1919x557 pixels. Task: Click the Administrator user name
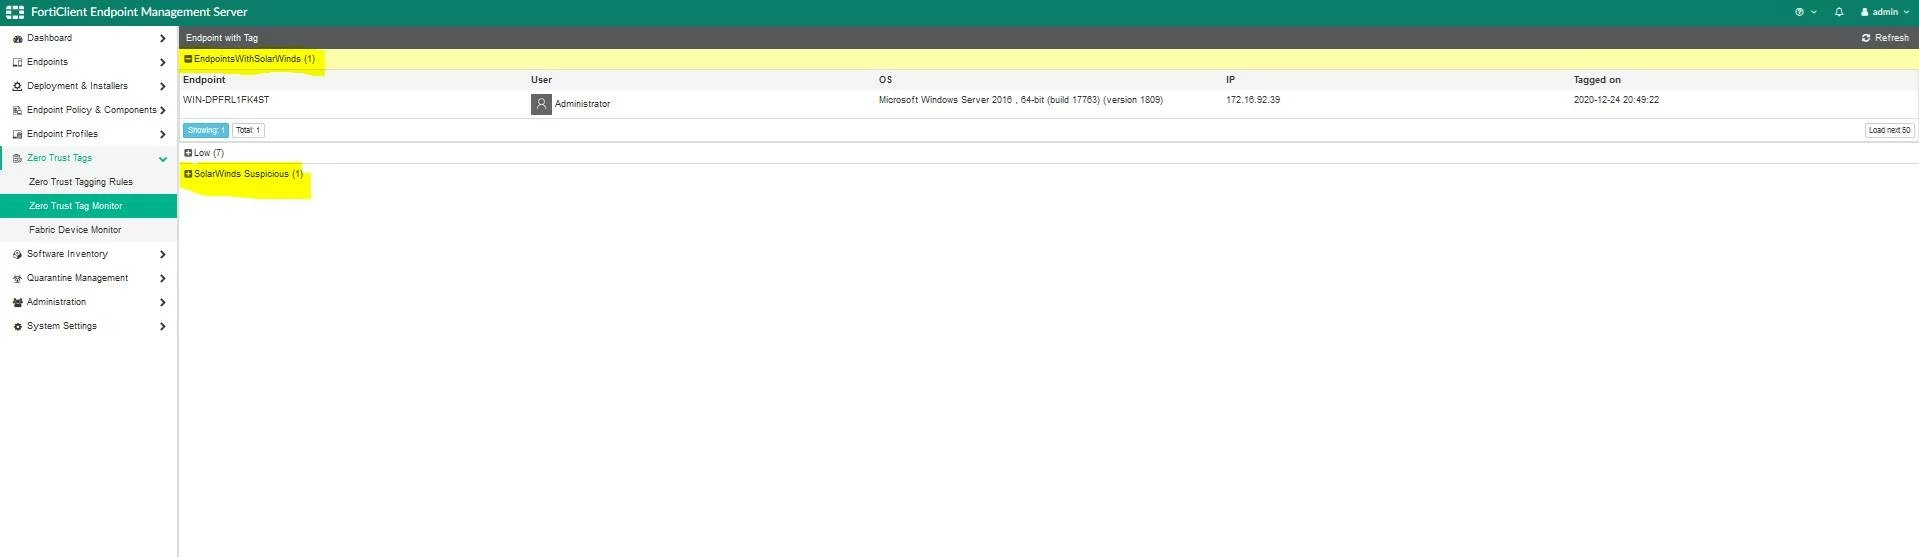coord(582,104)
